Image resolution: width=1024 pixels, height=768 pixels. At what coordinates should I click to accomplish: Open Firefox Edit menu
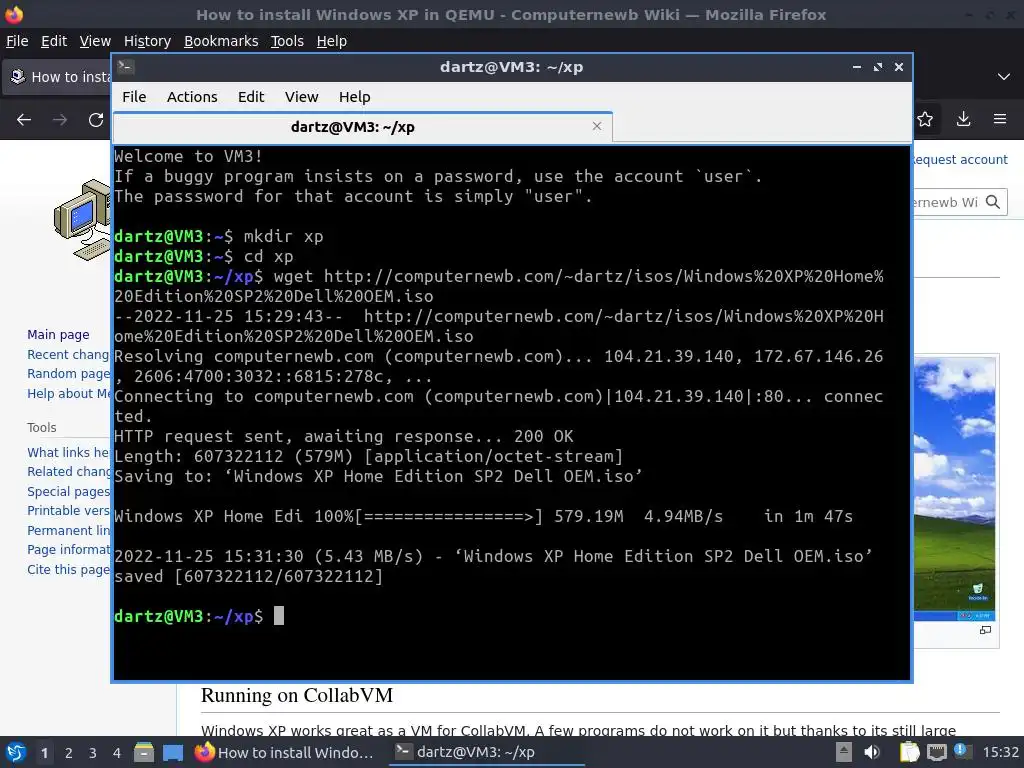tap(54, 41)
